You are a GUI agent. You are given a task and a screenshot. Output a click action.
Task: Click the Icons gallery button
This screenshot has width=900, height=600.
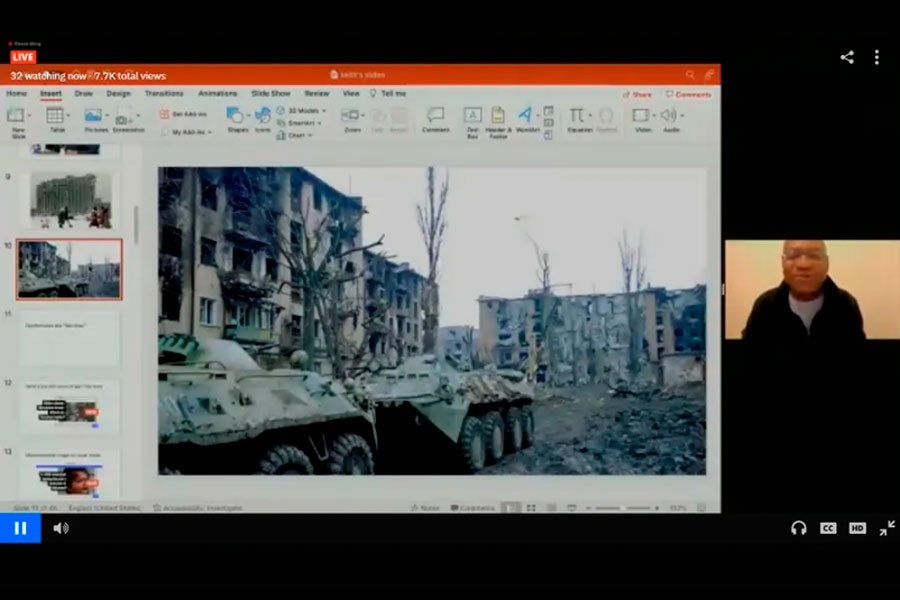click(263, 115)
